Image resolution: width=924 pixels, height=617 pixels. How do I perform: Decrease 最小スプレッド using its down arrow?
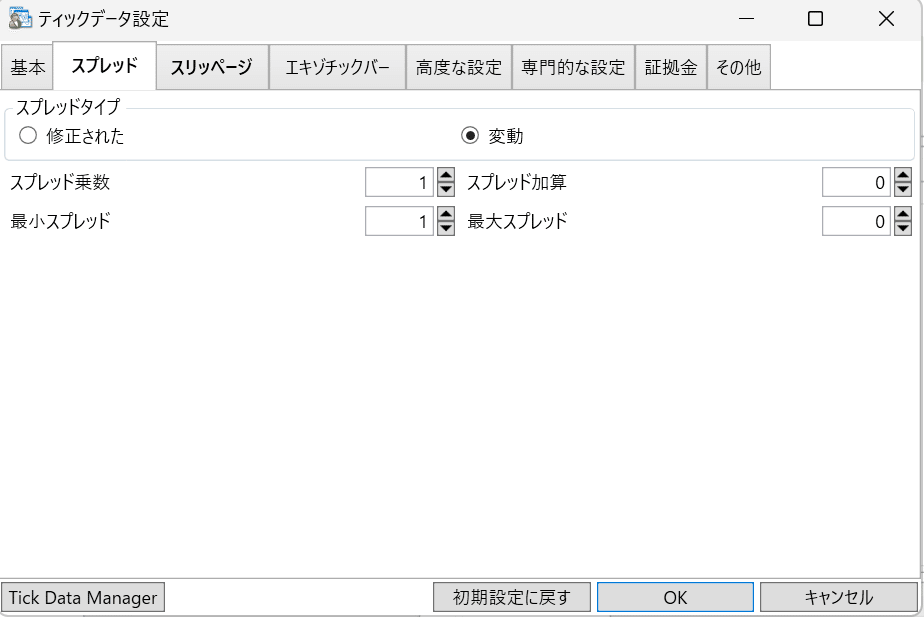point(444,226)
